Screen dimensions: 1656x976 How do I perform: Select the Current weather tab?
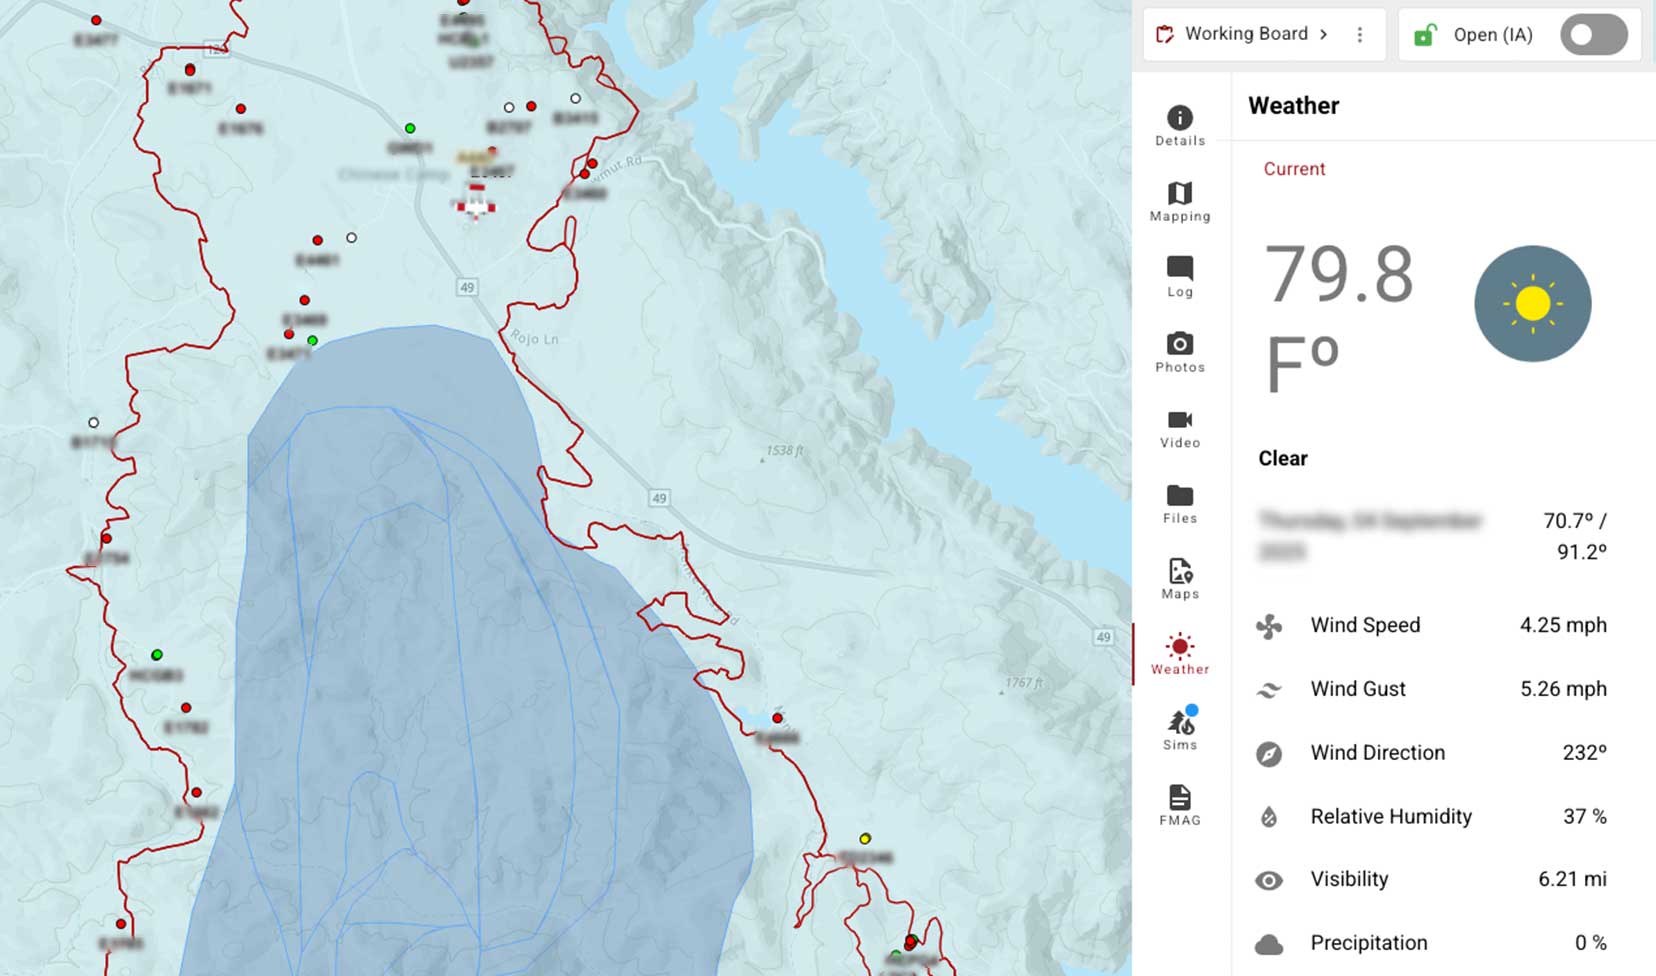pyautogui.click(x=1295, y=169)
